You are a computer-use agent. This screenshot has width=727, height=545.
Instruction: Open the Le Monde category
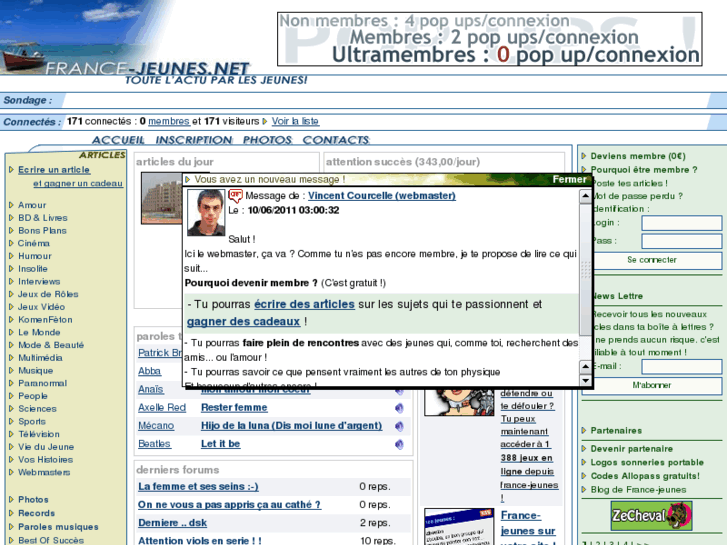tap(39, 333)
